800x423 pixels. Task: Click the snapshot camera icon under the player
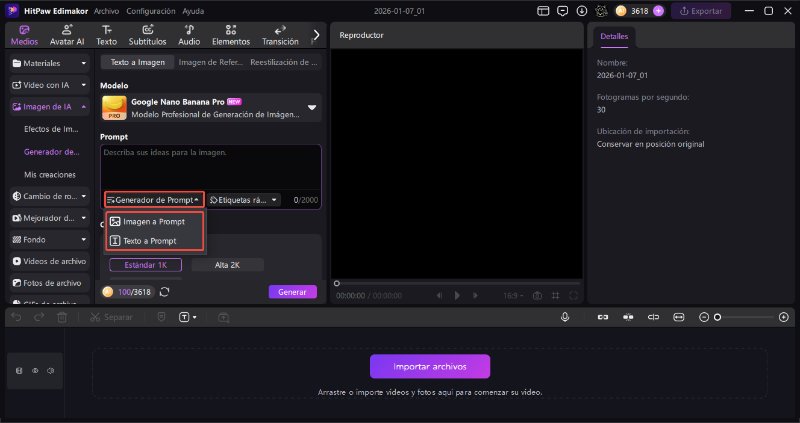[537, 295]
